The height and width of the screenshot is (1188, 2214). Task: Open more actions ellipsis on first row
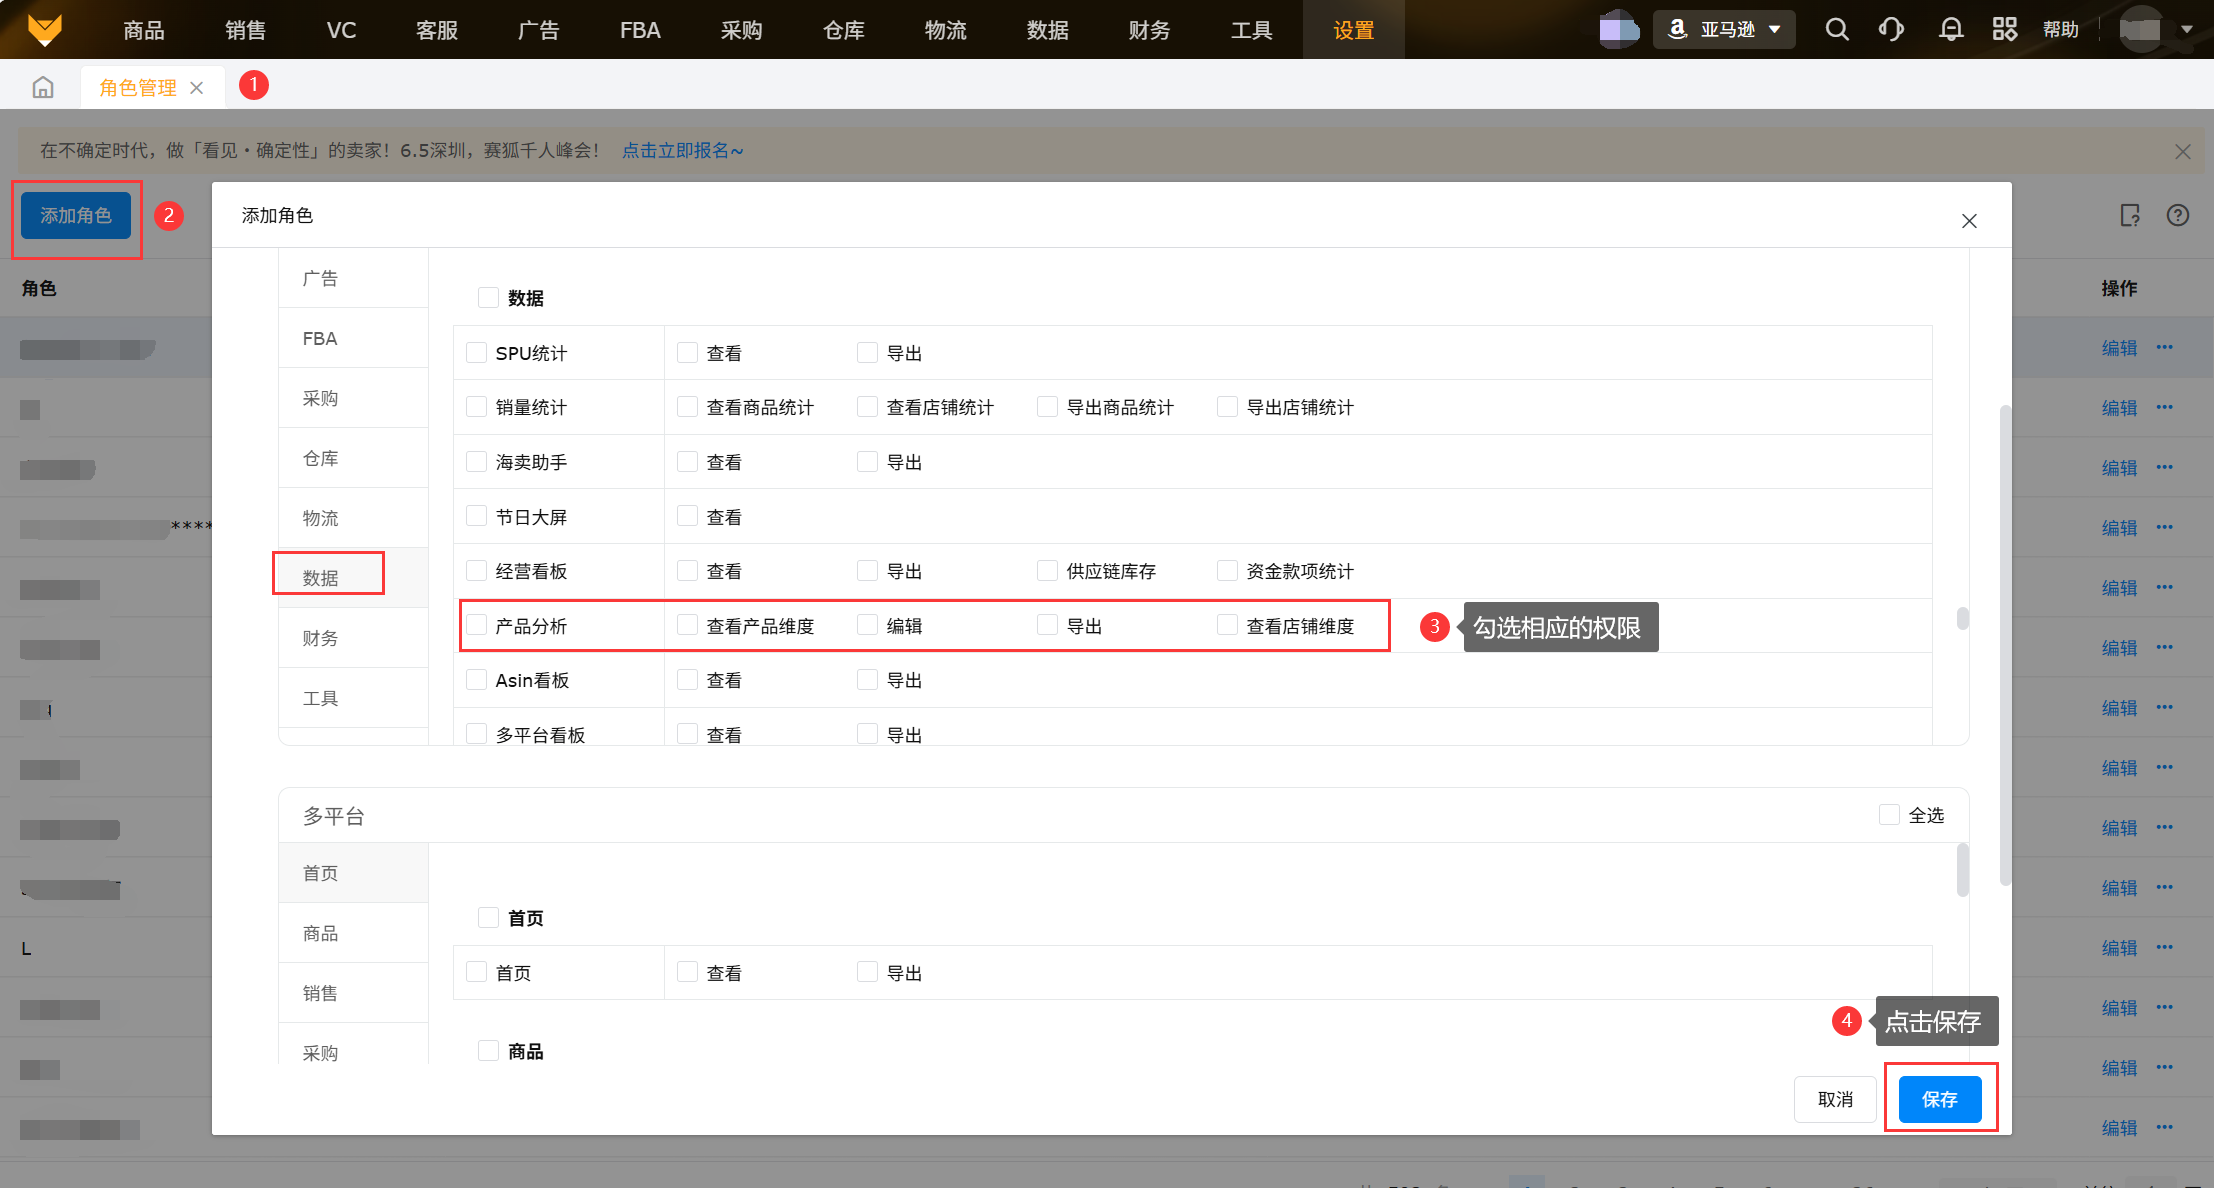2165,347
